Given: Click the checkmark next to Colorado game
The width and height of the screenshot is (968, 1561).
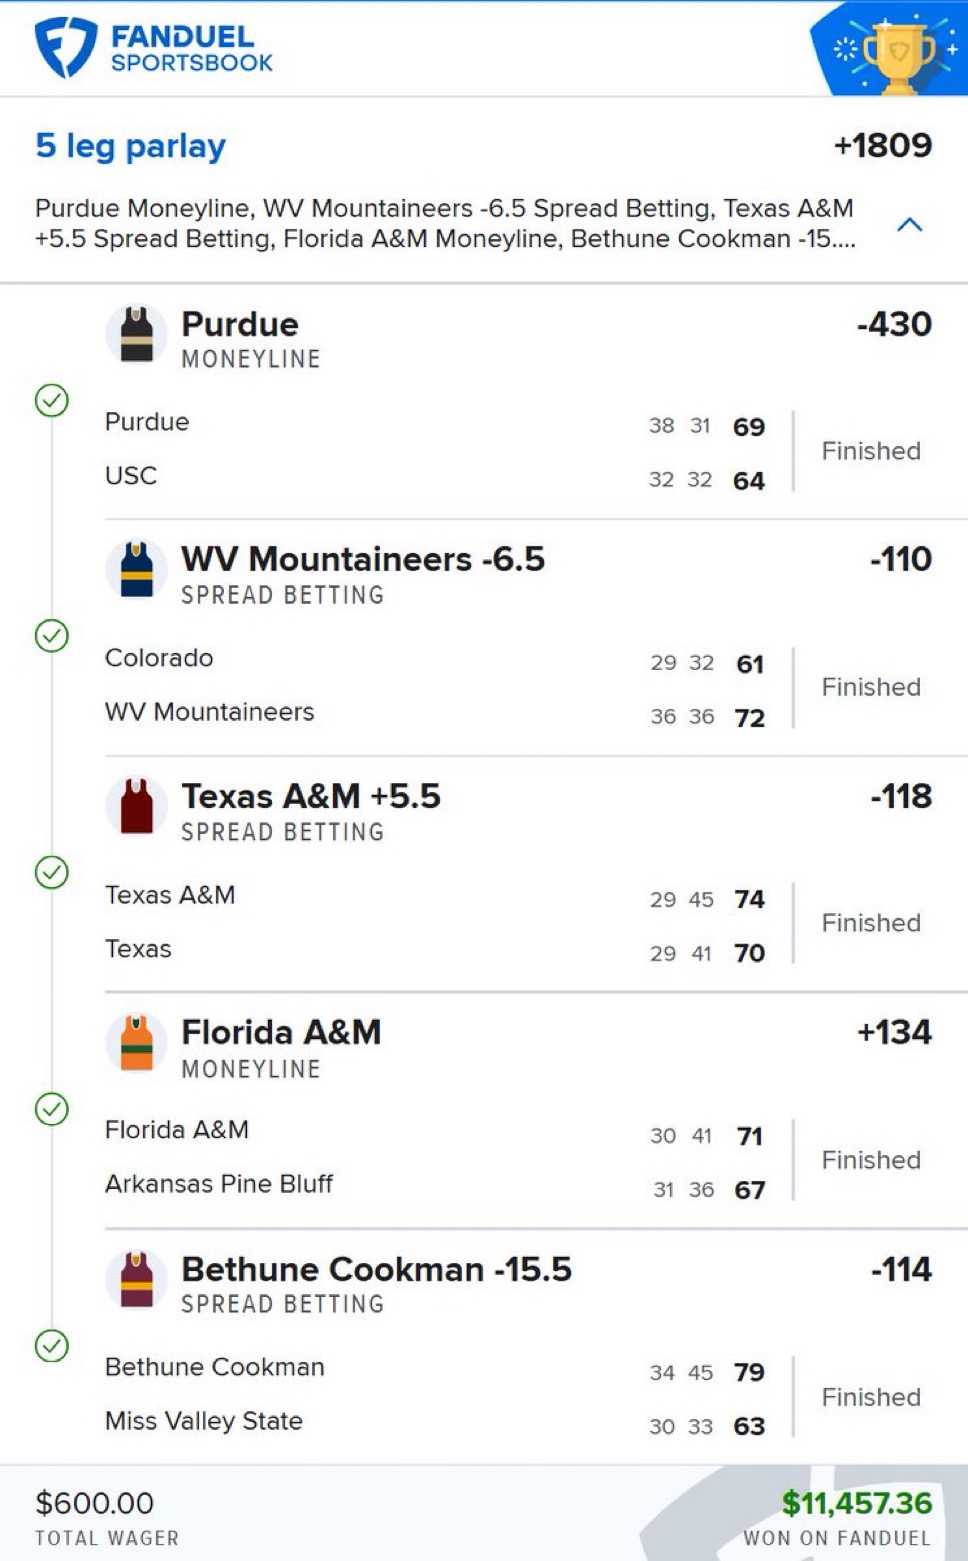Looking at the screenshot, I should 52,635.
